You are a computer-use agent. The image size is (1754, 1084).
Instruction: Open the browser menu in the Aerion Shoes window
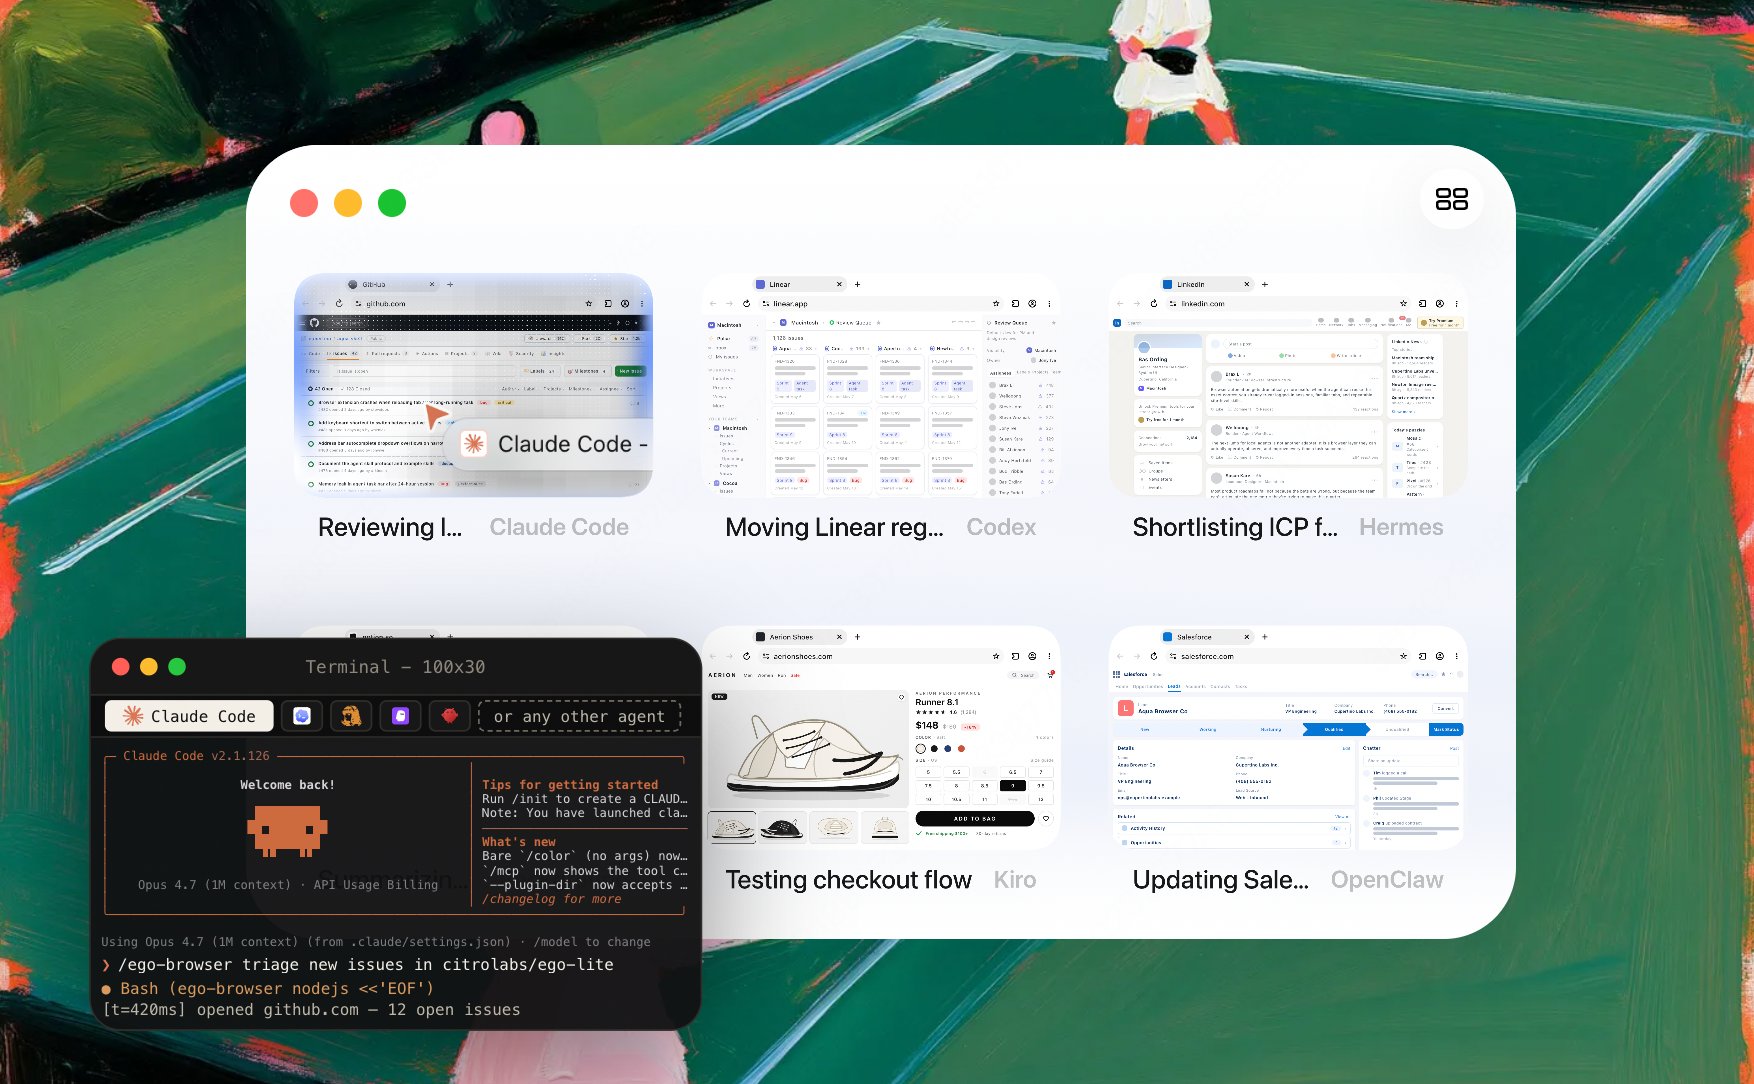coord(1049,656)
